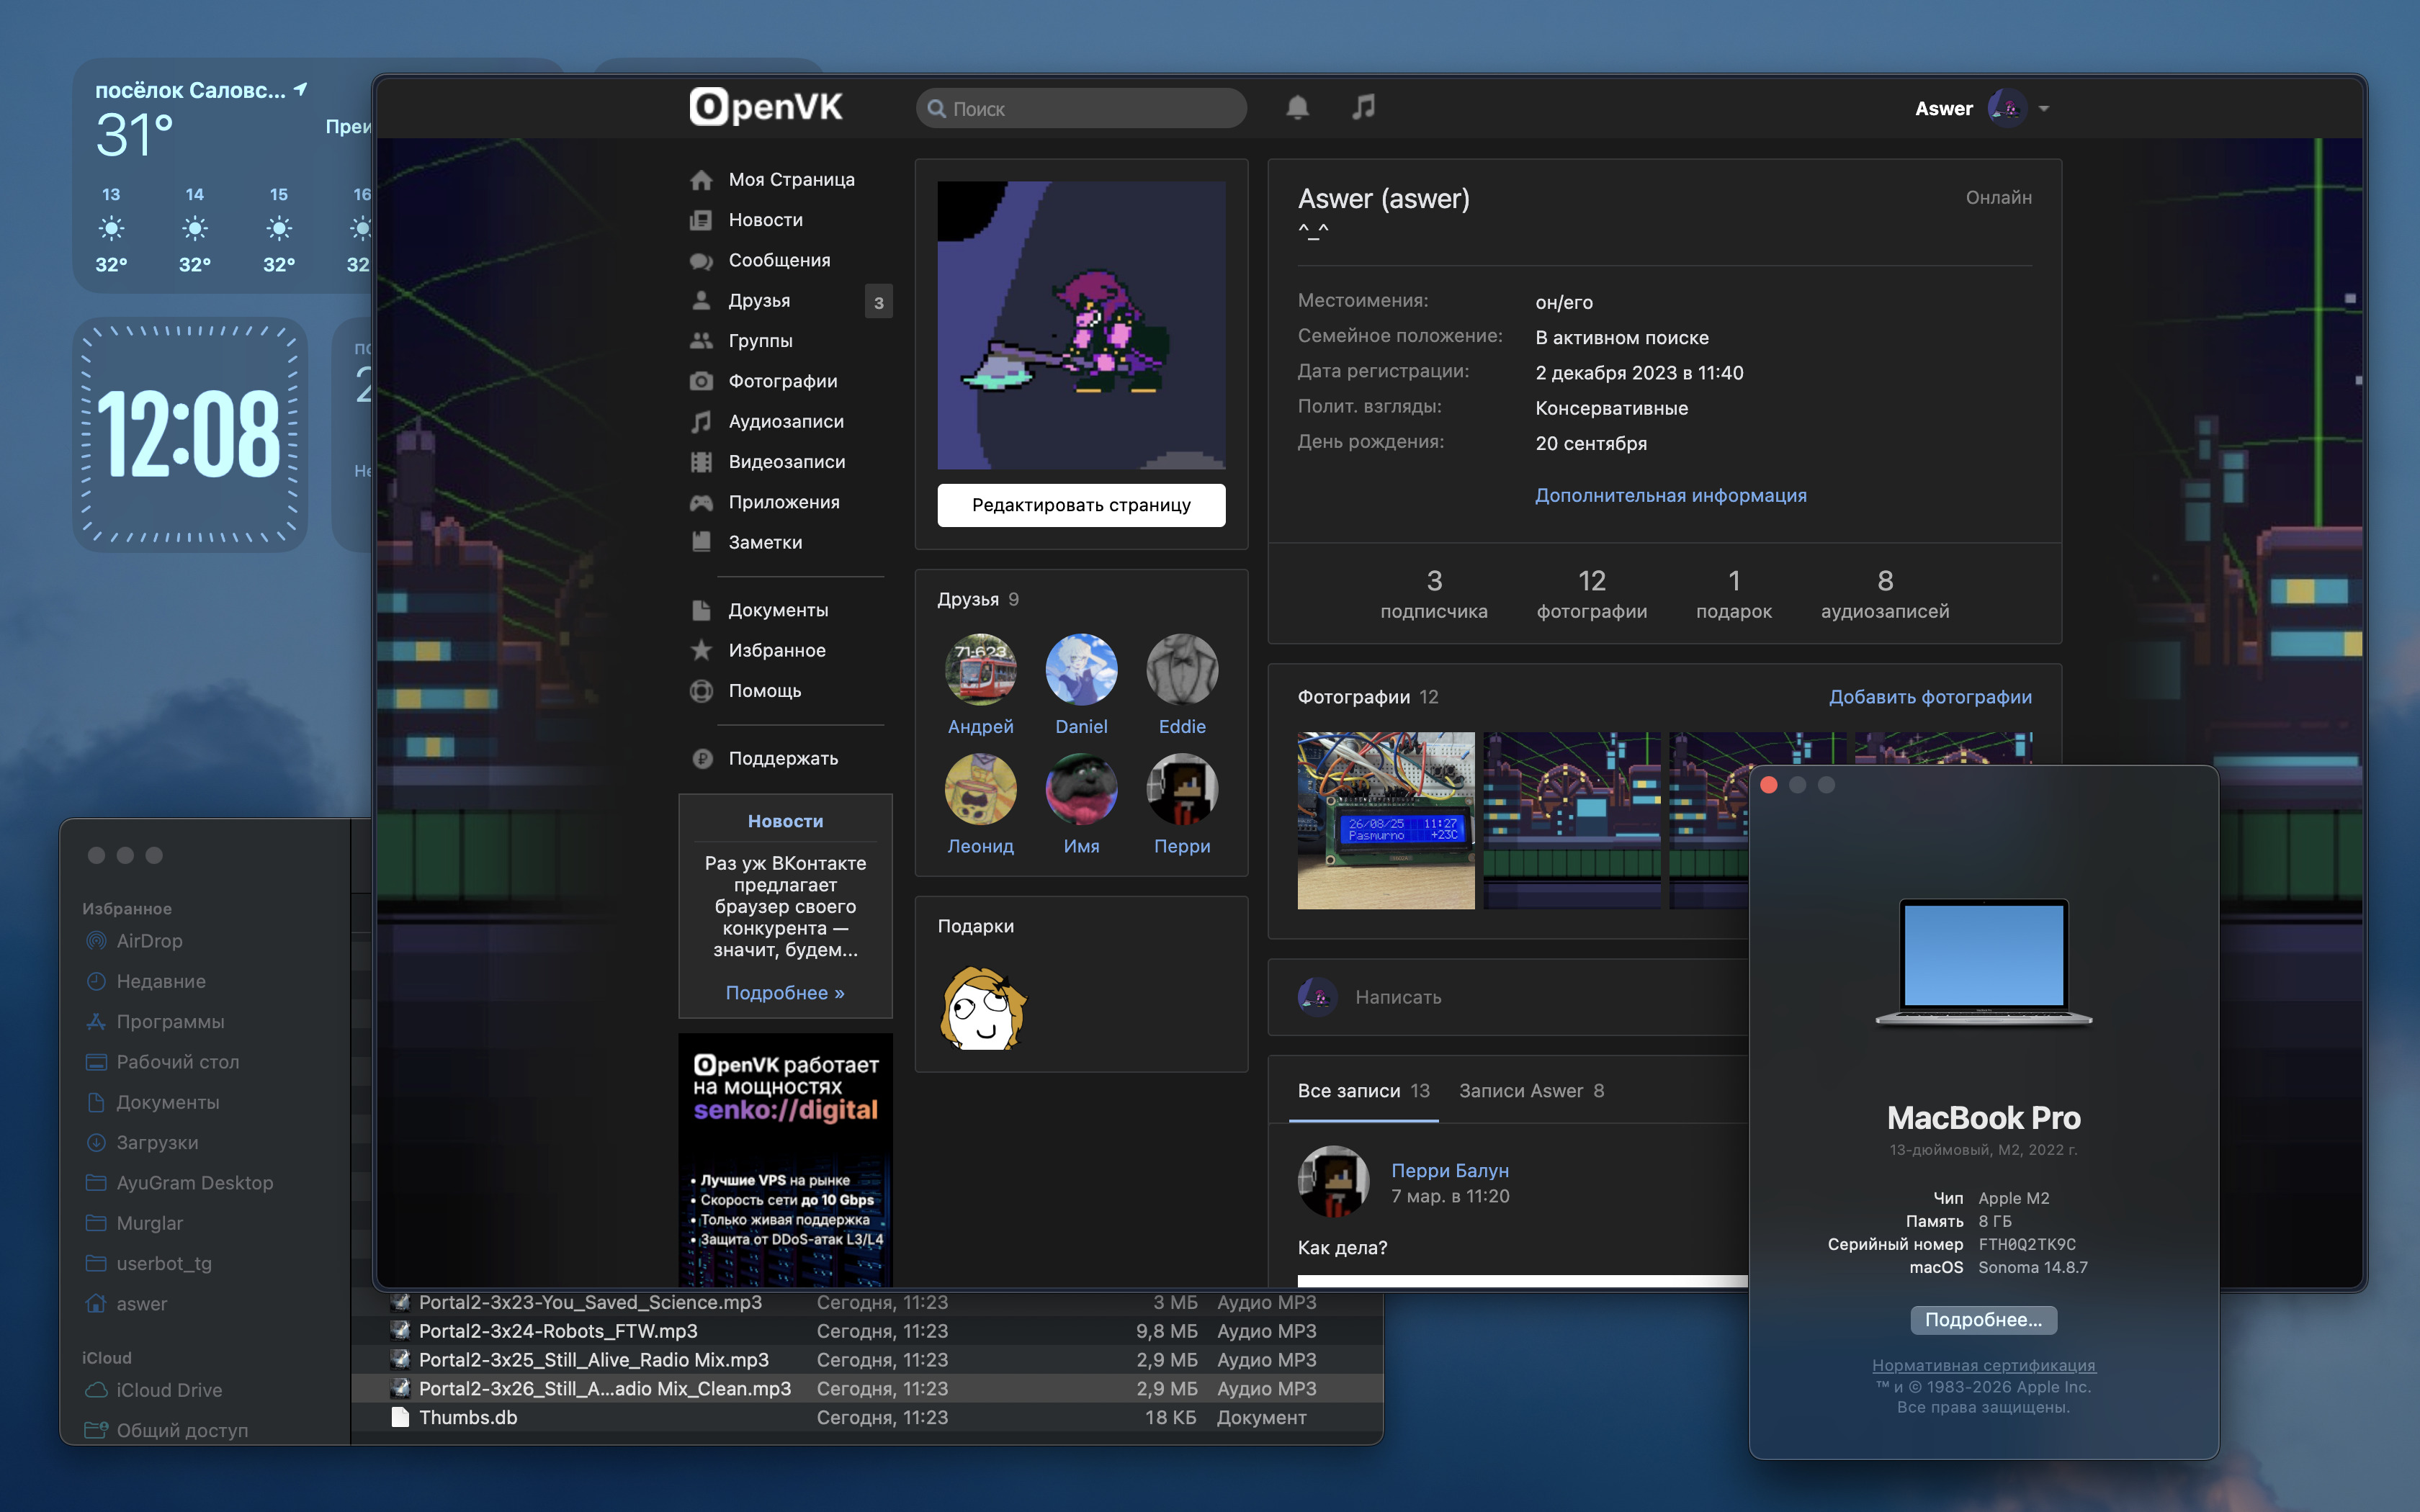Select Thumbs.db file in Finder

tap(868, 1418)
